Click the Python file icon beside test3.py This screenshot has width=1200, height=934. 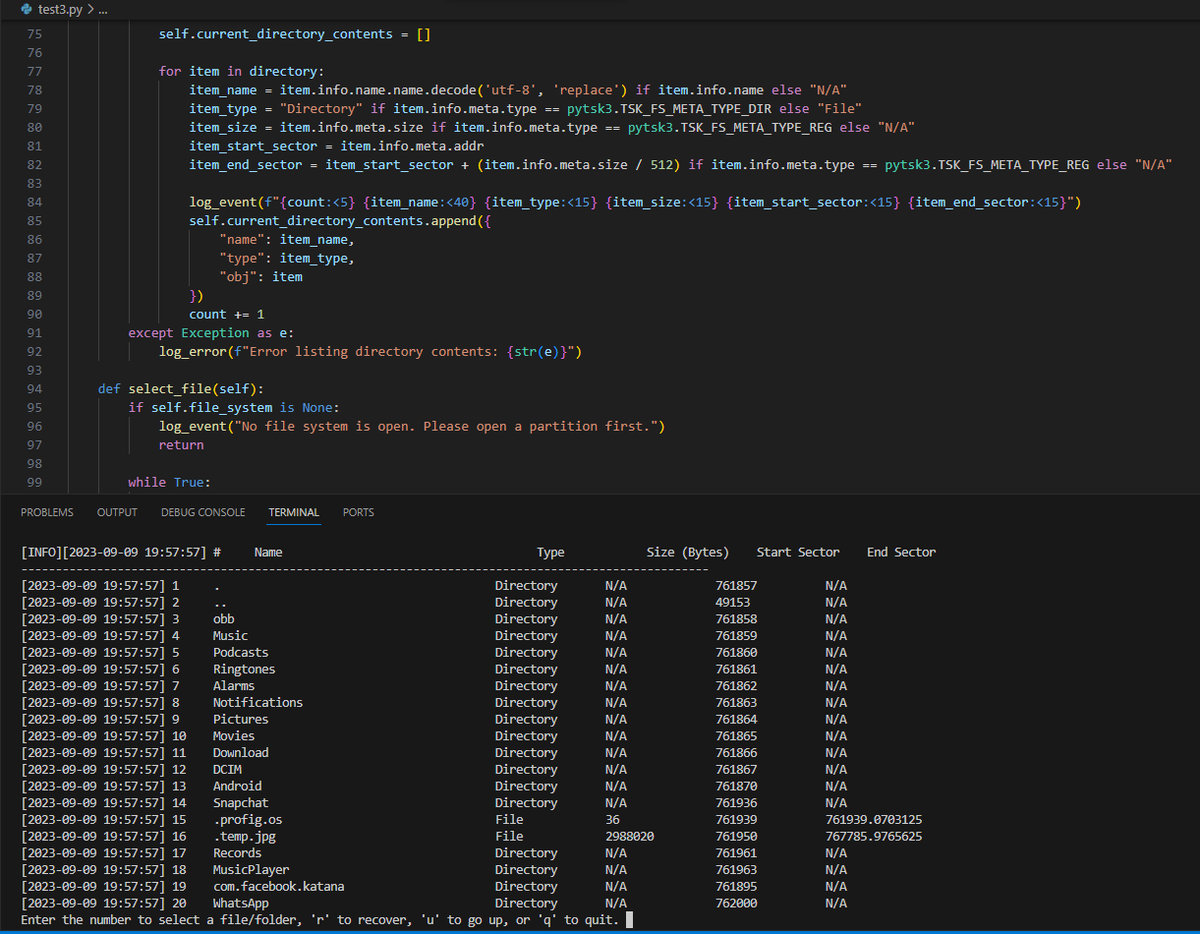pyautogui.click(x=26, y=9)
